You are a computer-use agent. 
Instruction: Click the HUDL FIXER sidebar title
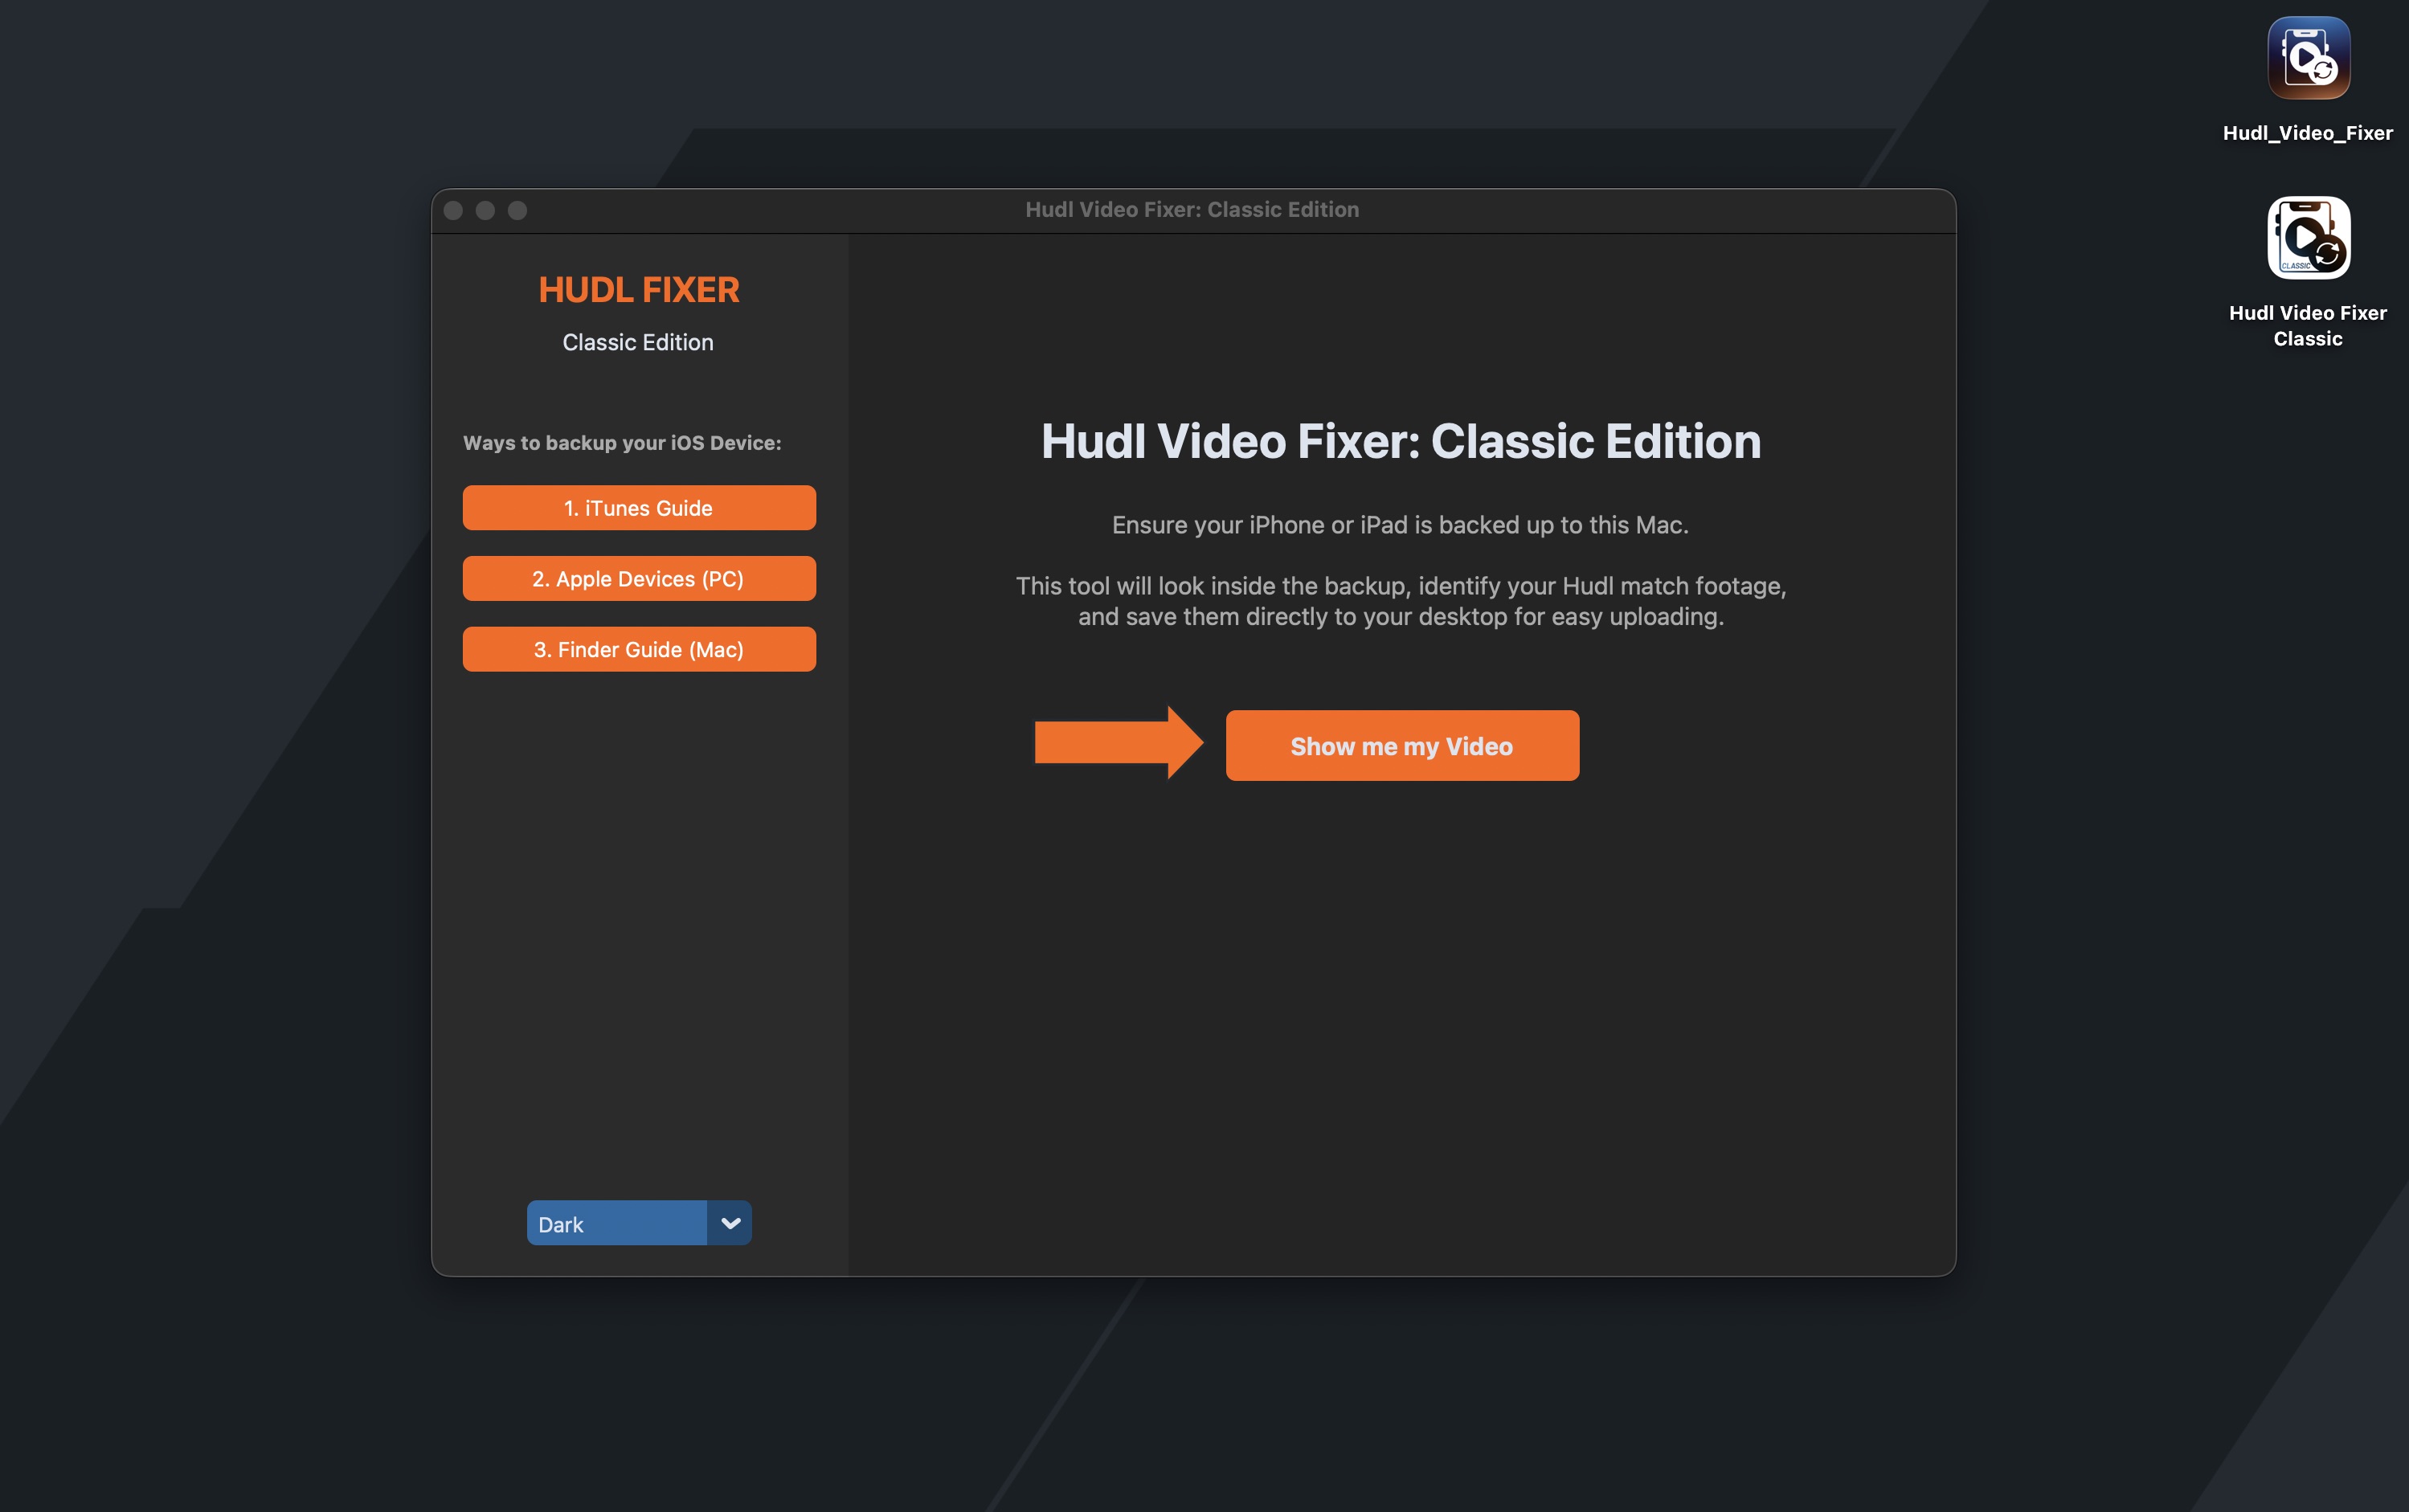(639, 290)
